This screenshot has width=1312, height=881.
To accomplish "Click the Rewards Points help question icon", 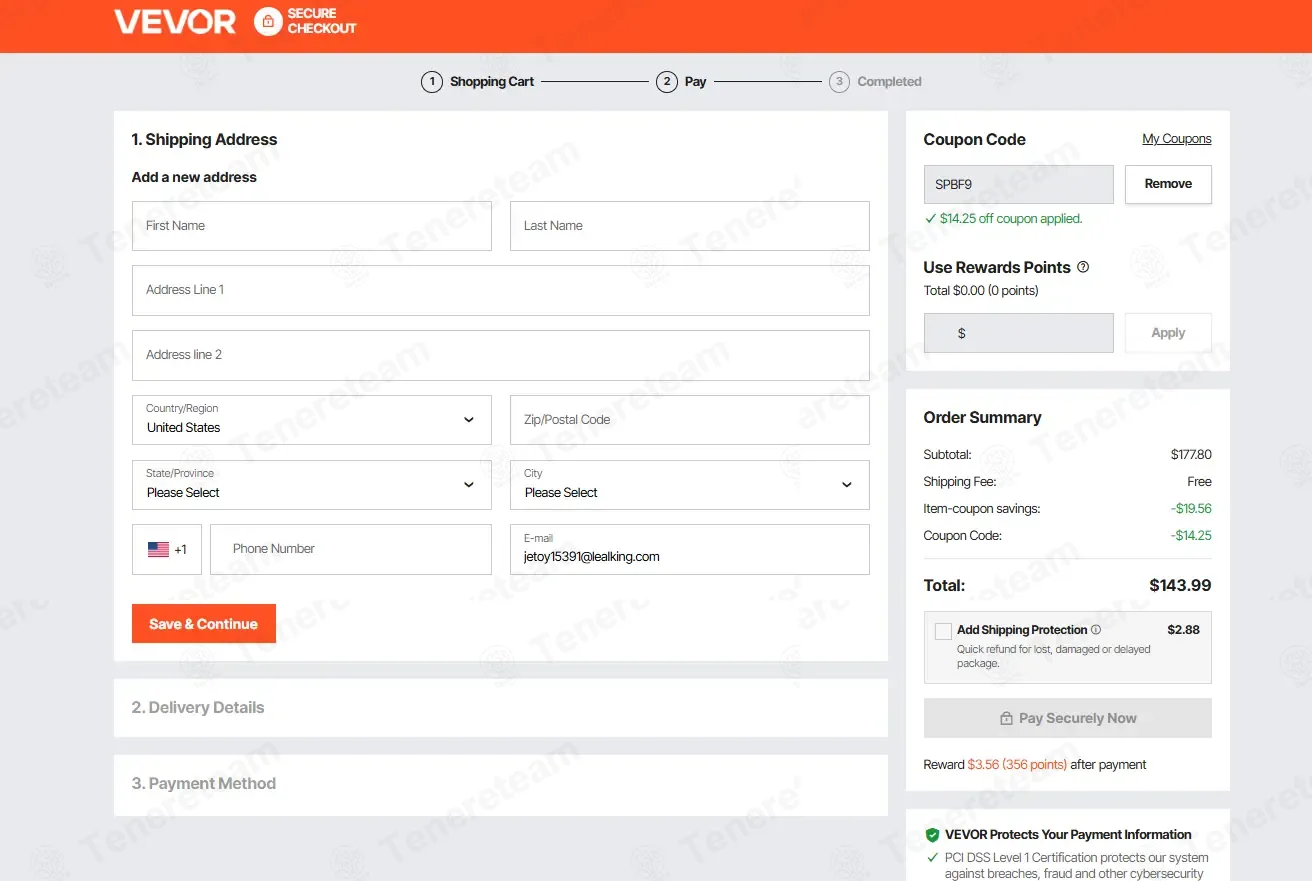I will point(1082,267).
